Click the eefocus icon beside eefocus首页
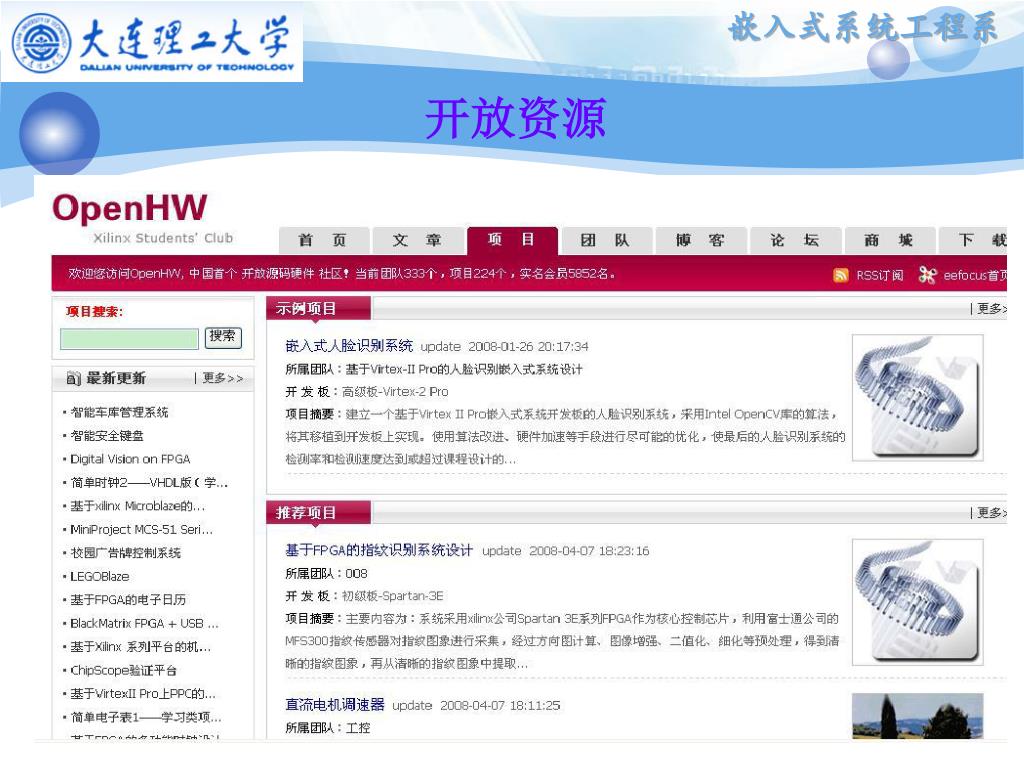This screenshot has height=768, width=1024. (927, 275)
